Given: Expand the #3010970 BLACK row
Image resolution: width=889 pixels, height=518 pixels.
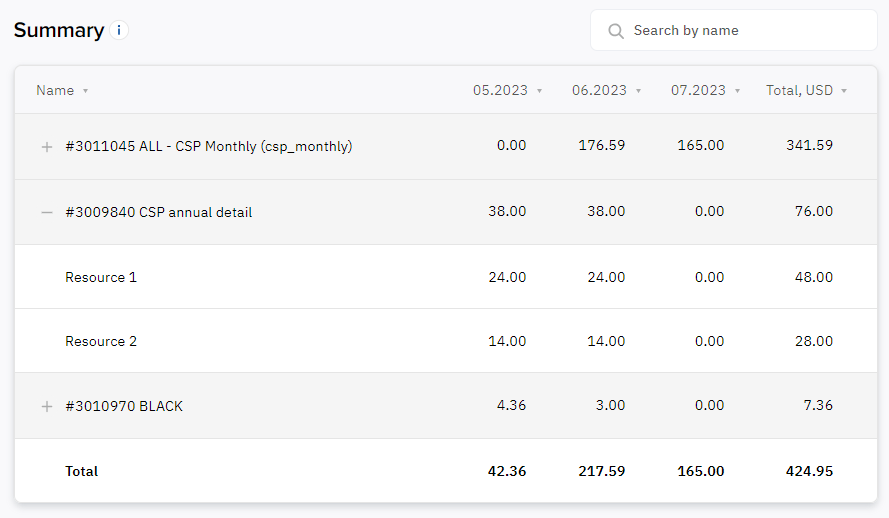Looking at the screenshot, I should coord(47,406).
